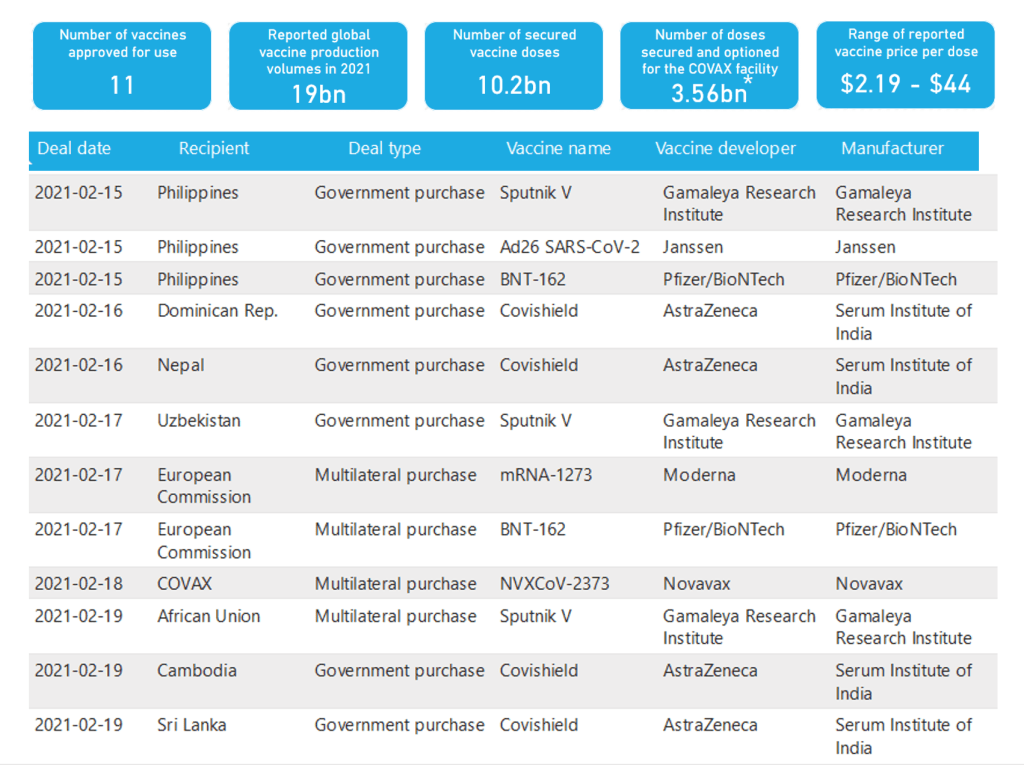Click the African Union recipient cell

pos(209,616)
